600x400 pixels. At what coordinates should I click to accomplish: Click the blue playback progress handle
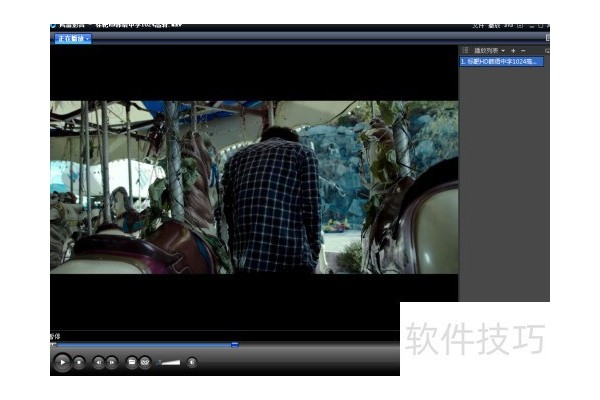pos(235,344)
